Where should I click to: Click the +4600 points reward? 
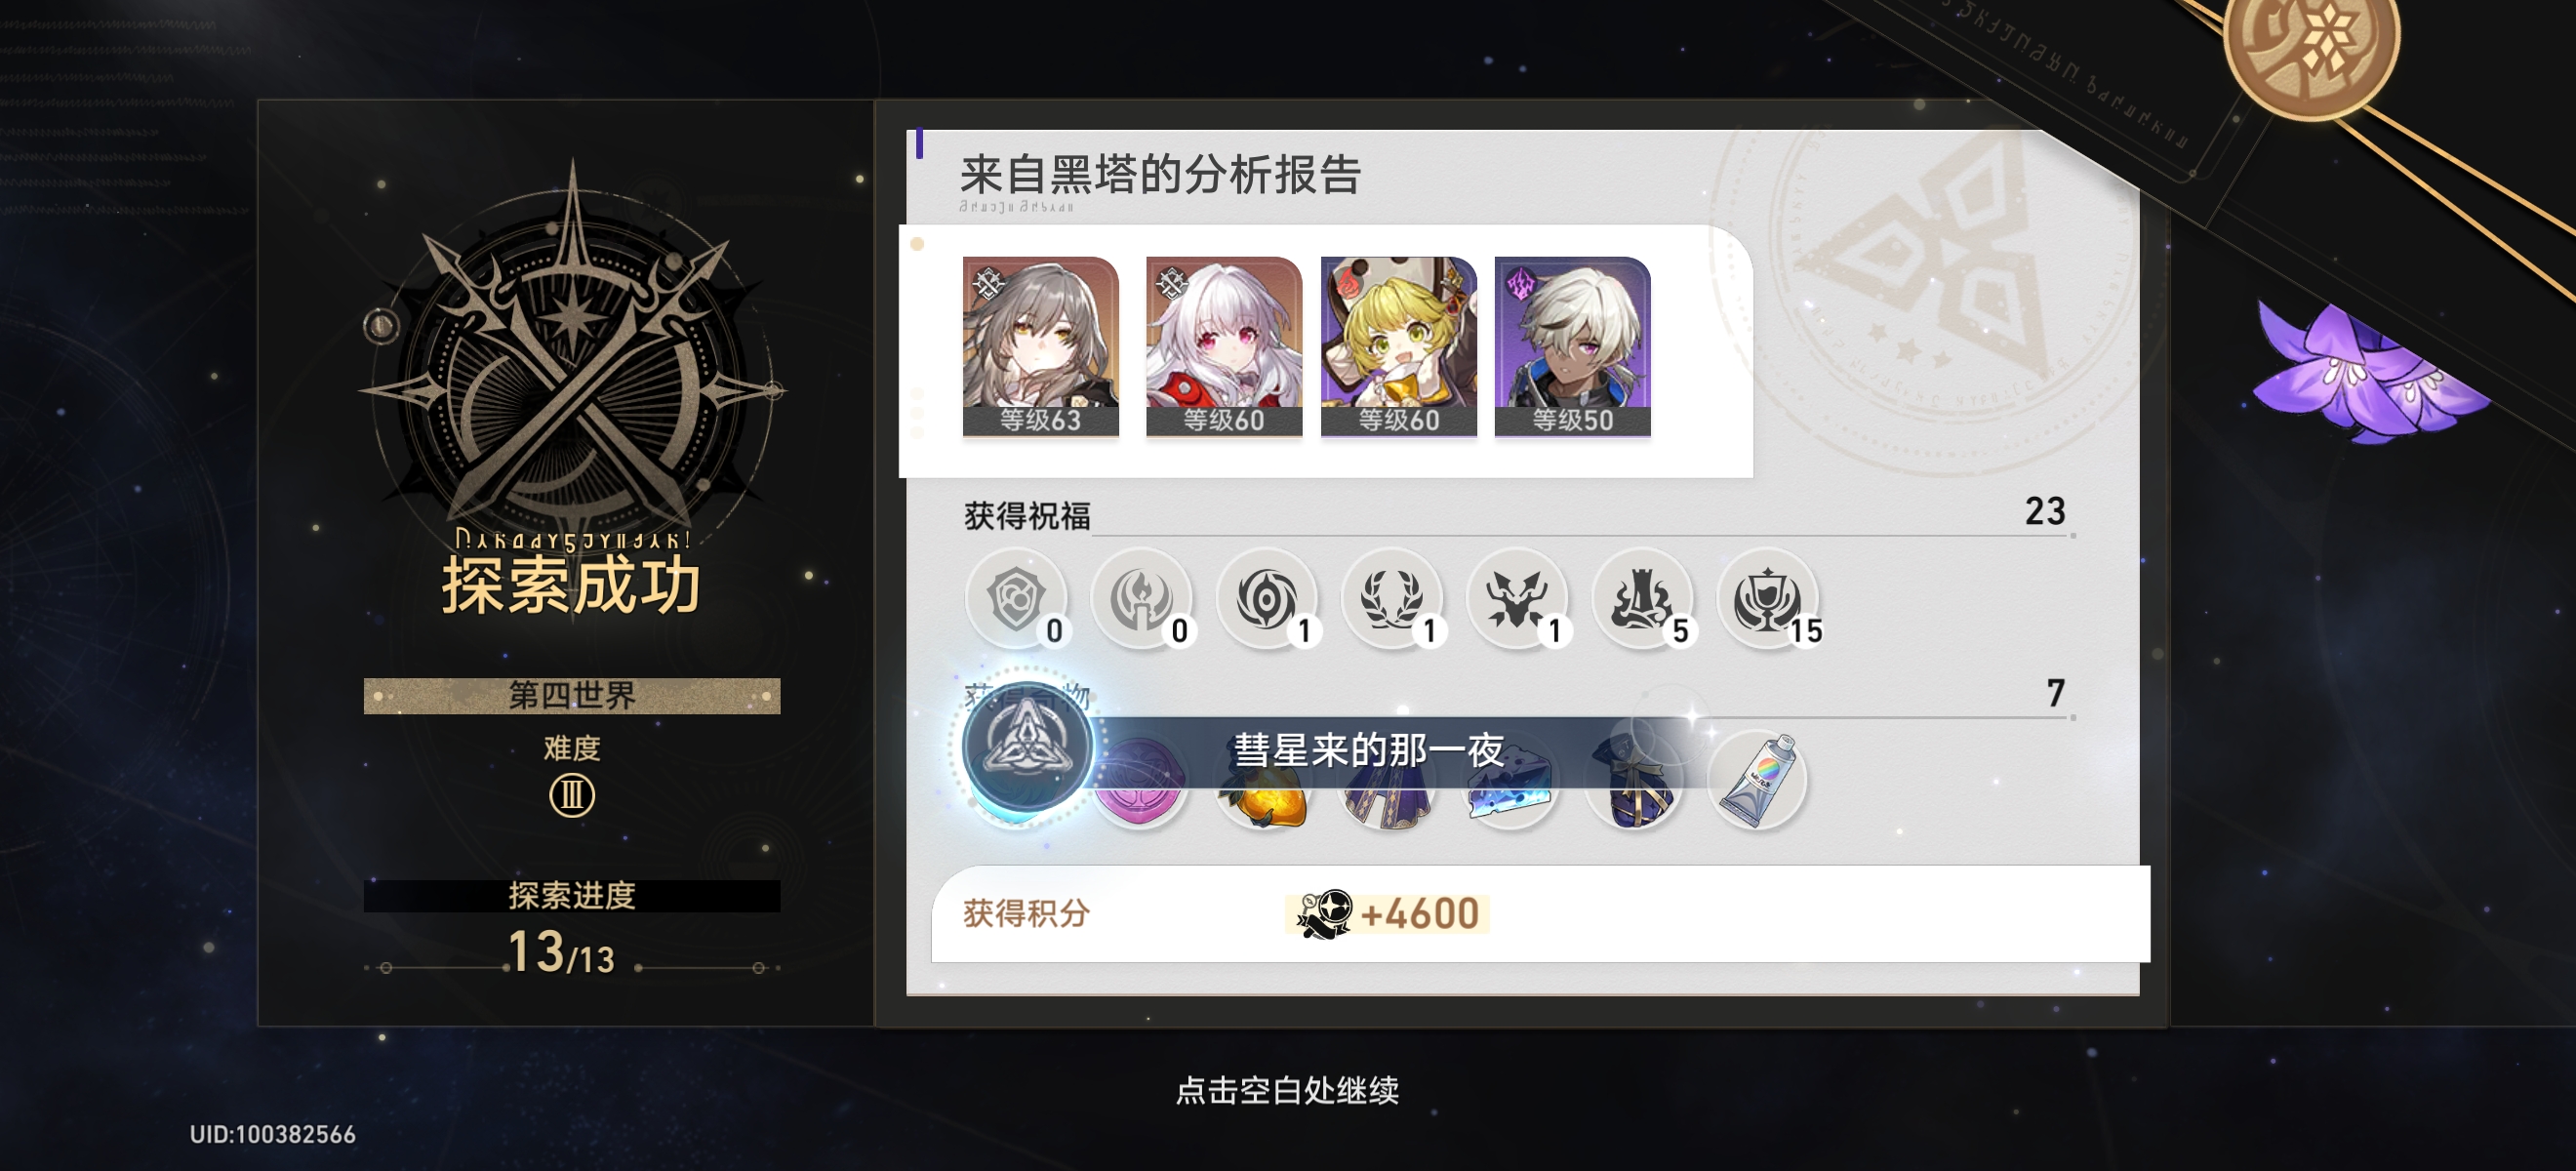point(1387,913)
